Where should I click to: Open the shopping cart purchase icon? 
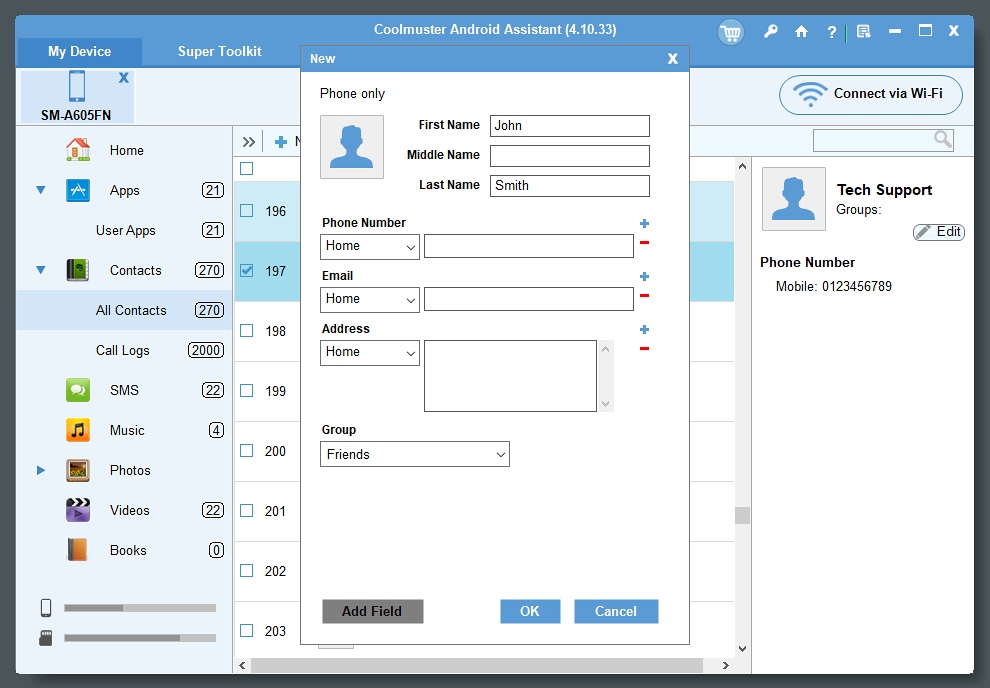(x=731, y=32)
